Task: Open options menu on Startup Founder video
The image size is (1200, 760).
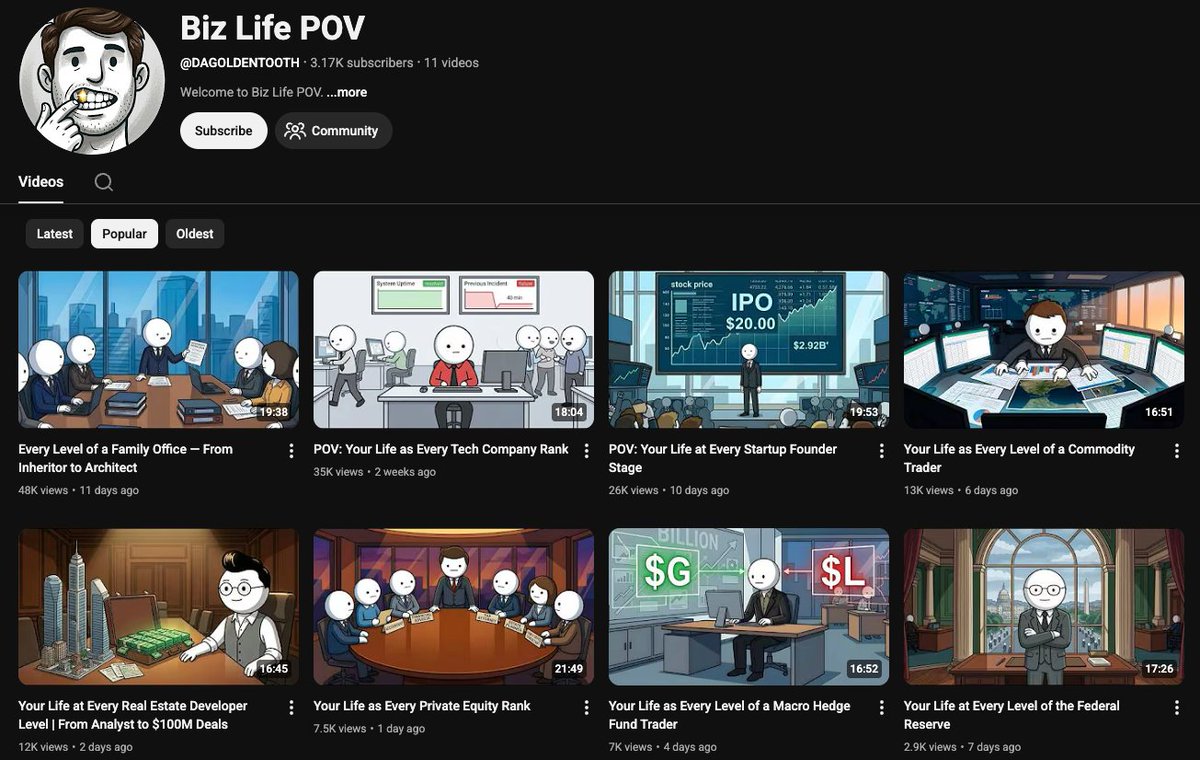Action: pos(881,451)
